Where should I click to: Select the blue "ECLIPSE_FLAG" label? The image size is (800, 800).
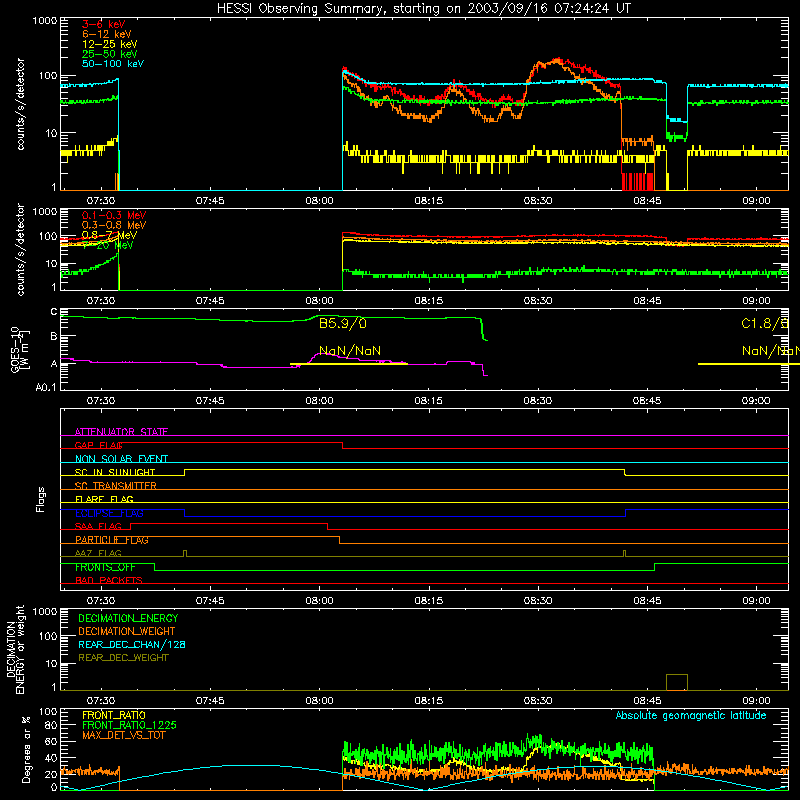pos(109,513)
